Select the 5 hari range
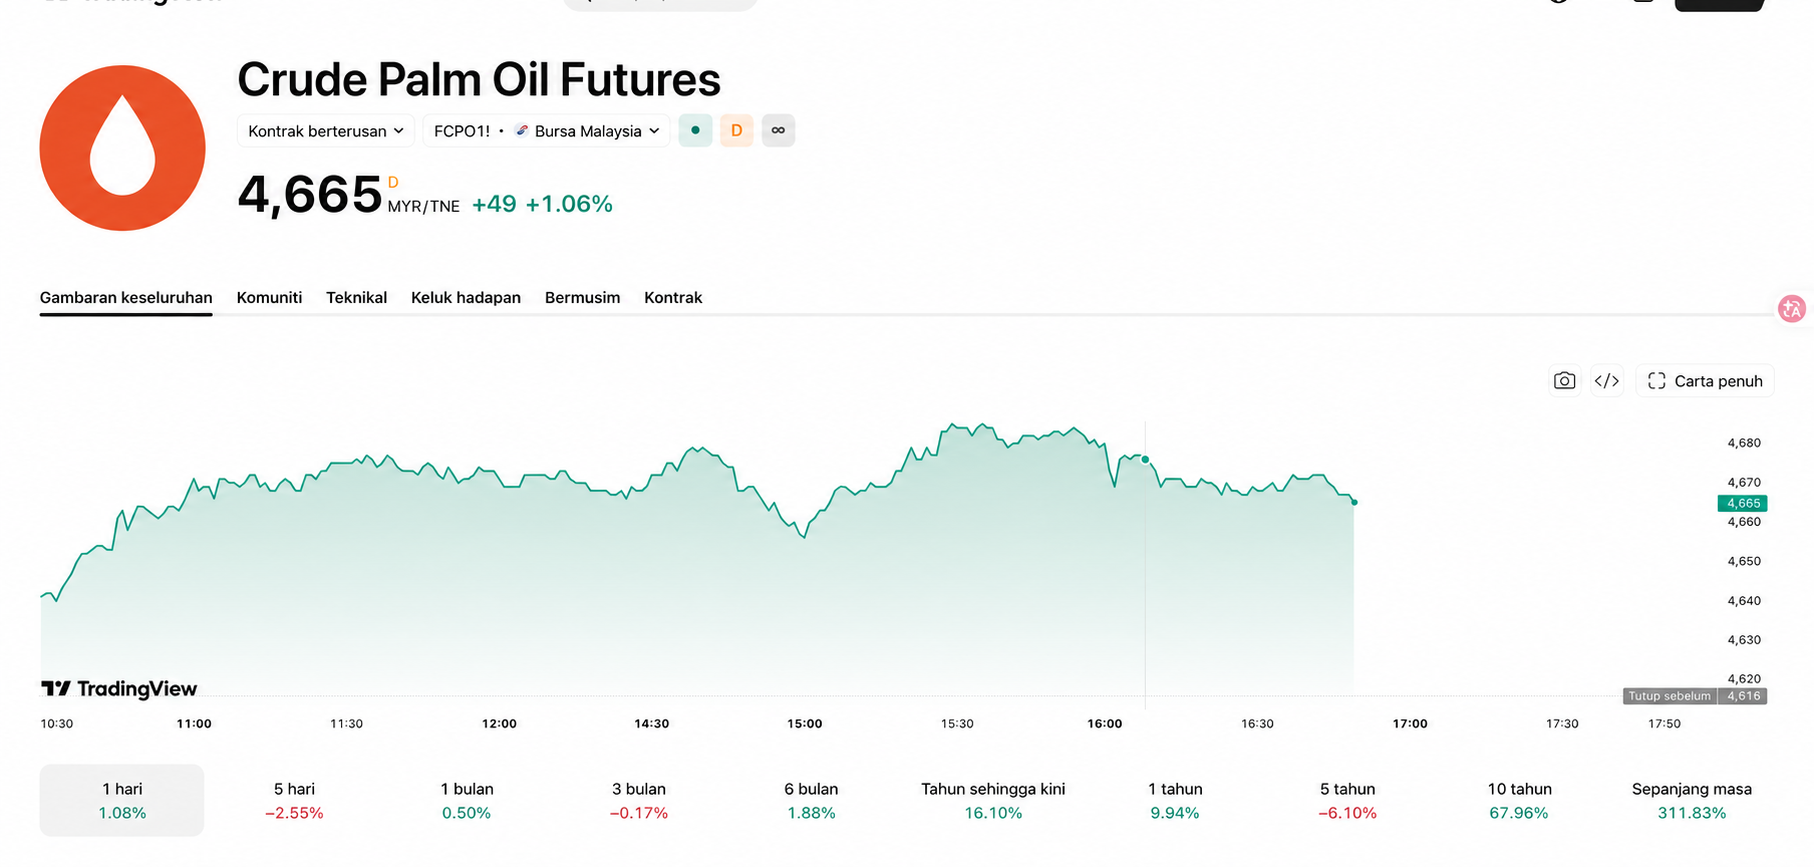Screen dimensions: 1814x867 [294, 801]
